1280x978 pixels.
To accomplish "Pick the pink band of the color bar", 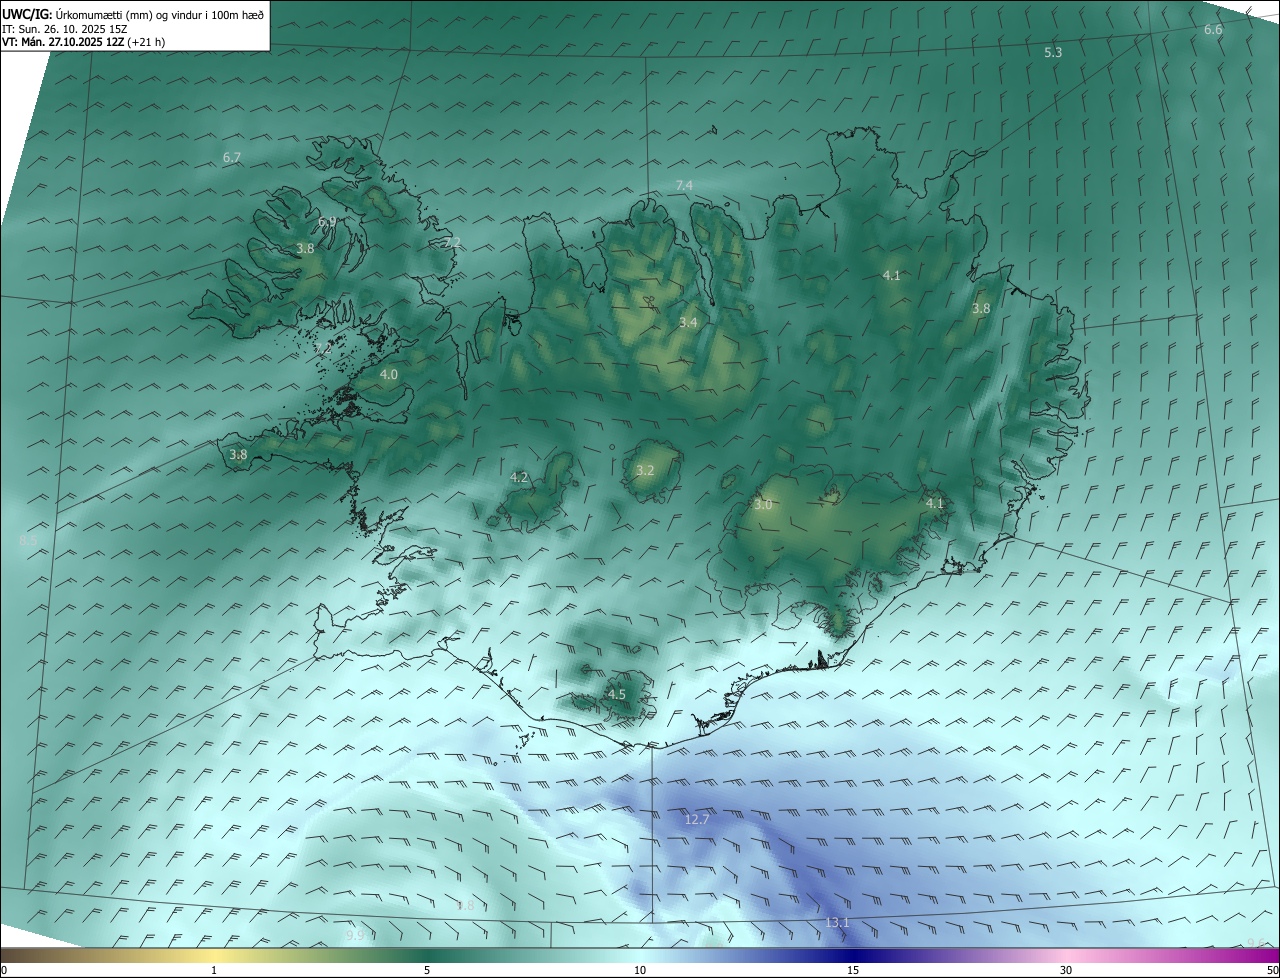I will [x=1066, y=955].
